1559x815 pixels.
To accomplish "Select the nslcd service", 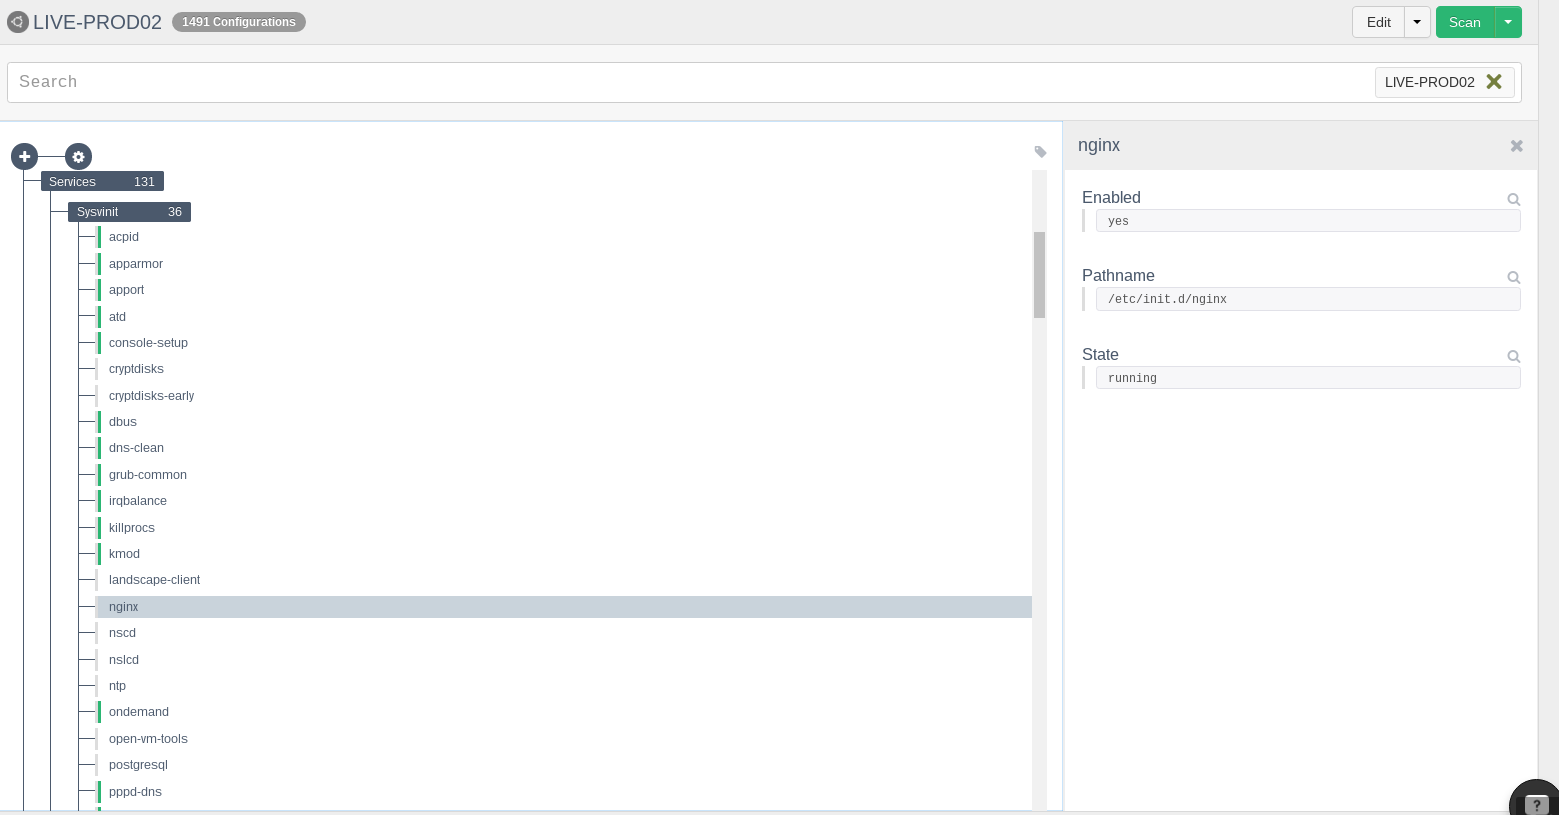I will [x=124, y=660].
